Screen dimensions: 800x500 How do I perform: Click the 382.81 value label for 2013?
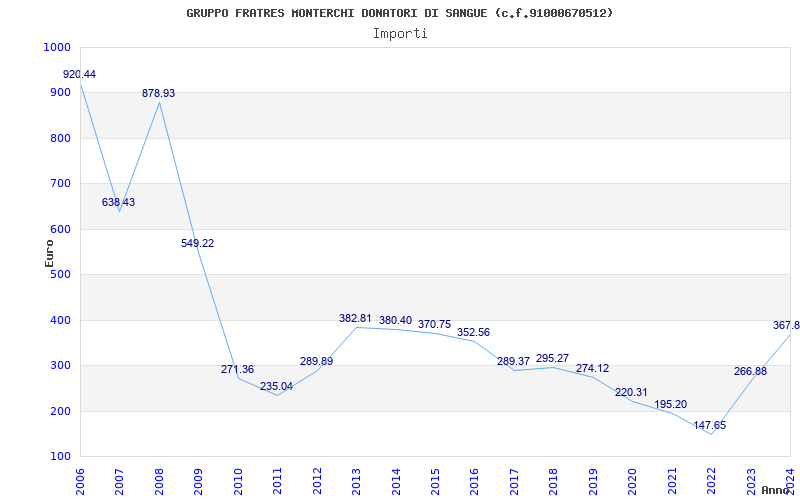(x=355, y=318)
